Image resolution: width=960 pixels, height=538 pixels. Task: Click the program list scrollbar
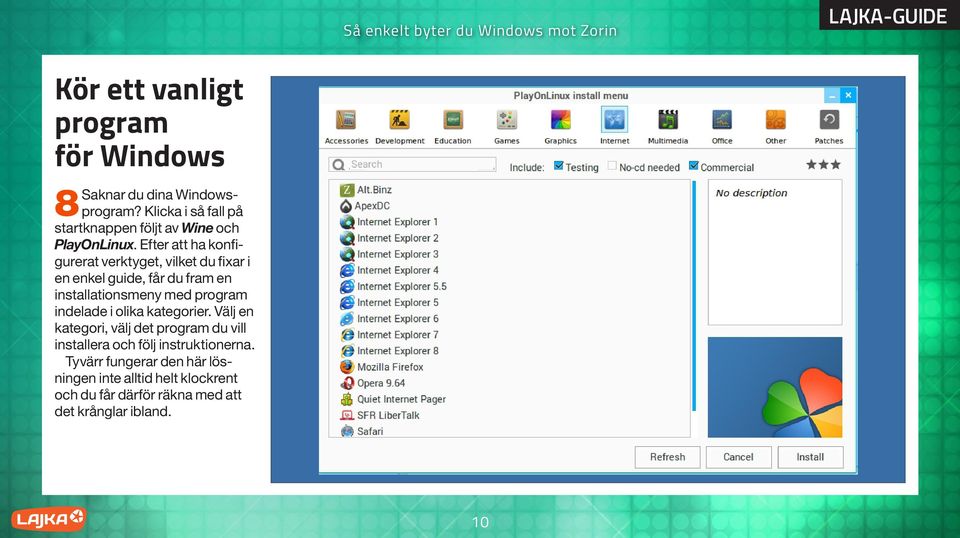pos(694,296)
